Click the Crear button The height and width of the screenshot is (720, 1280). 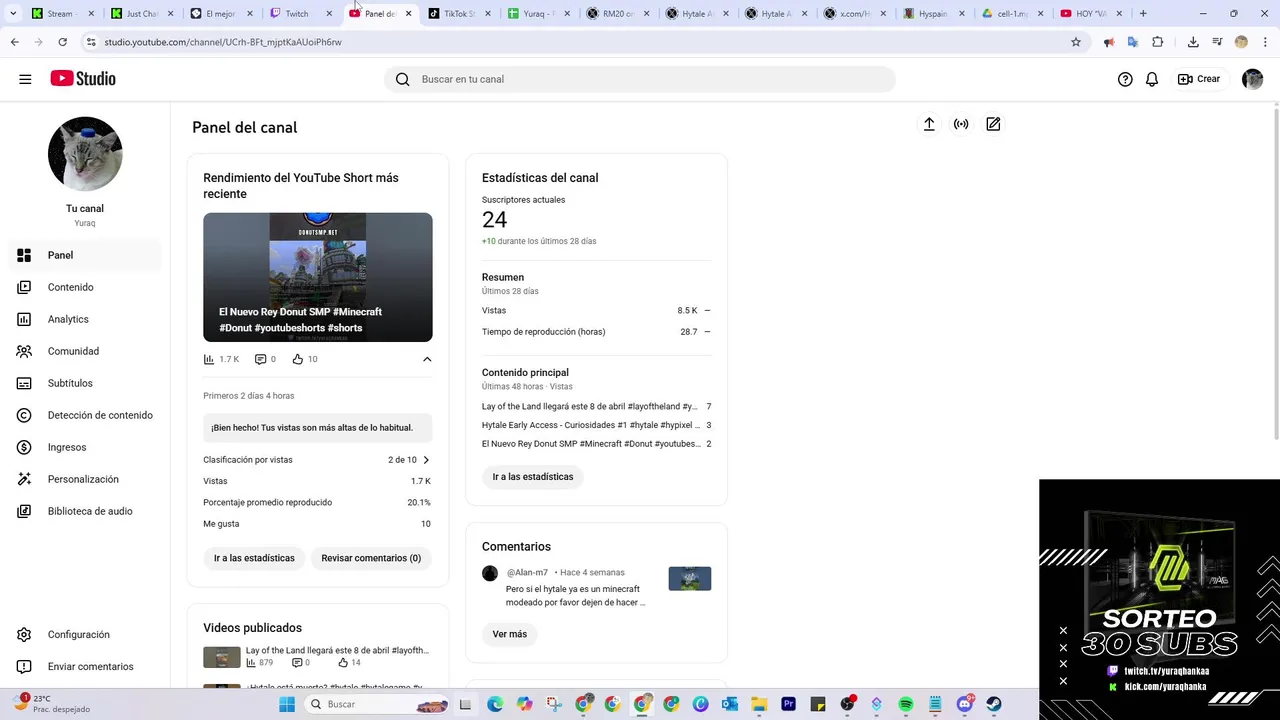pos(1199,79)
